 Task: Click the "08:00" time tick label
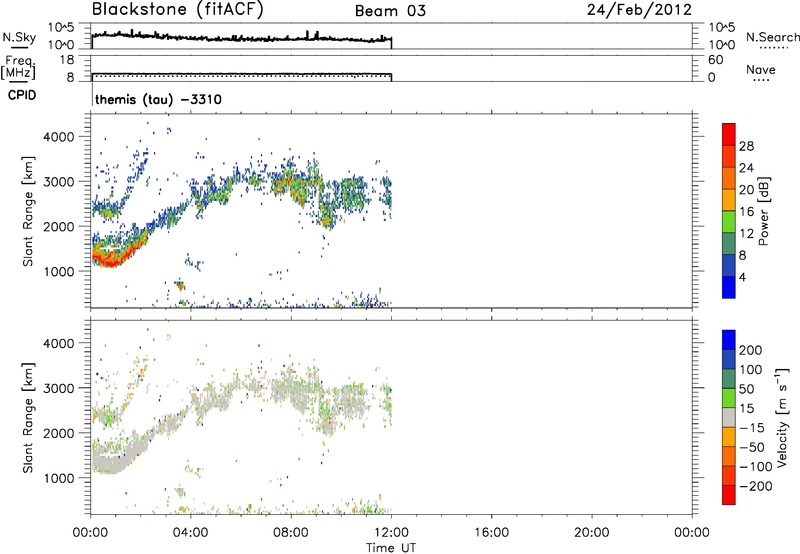click(290, 533)
